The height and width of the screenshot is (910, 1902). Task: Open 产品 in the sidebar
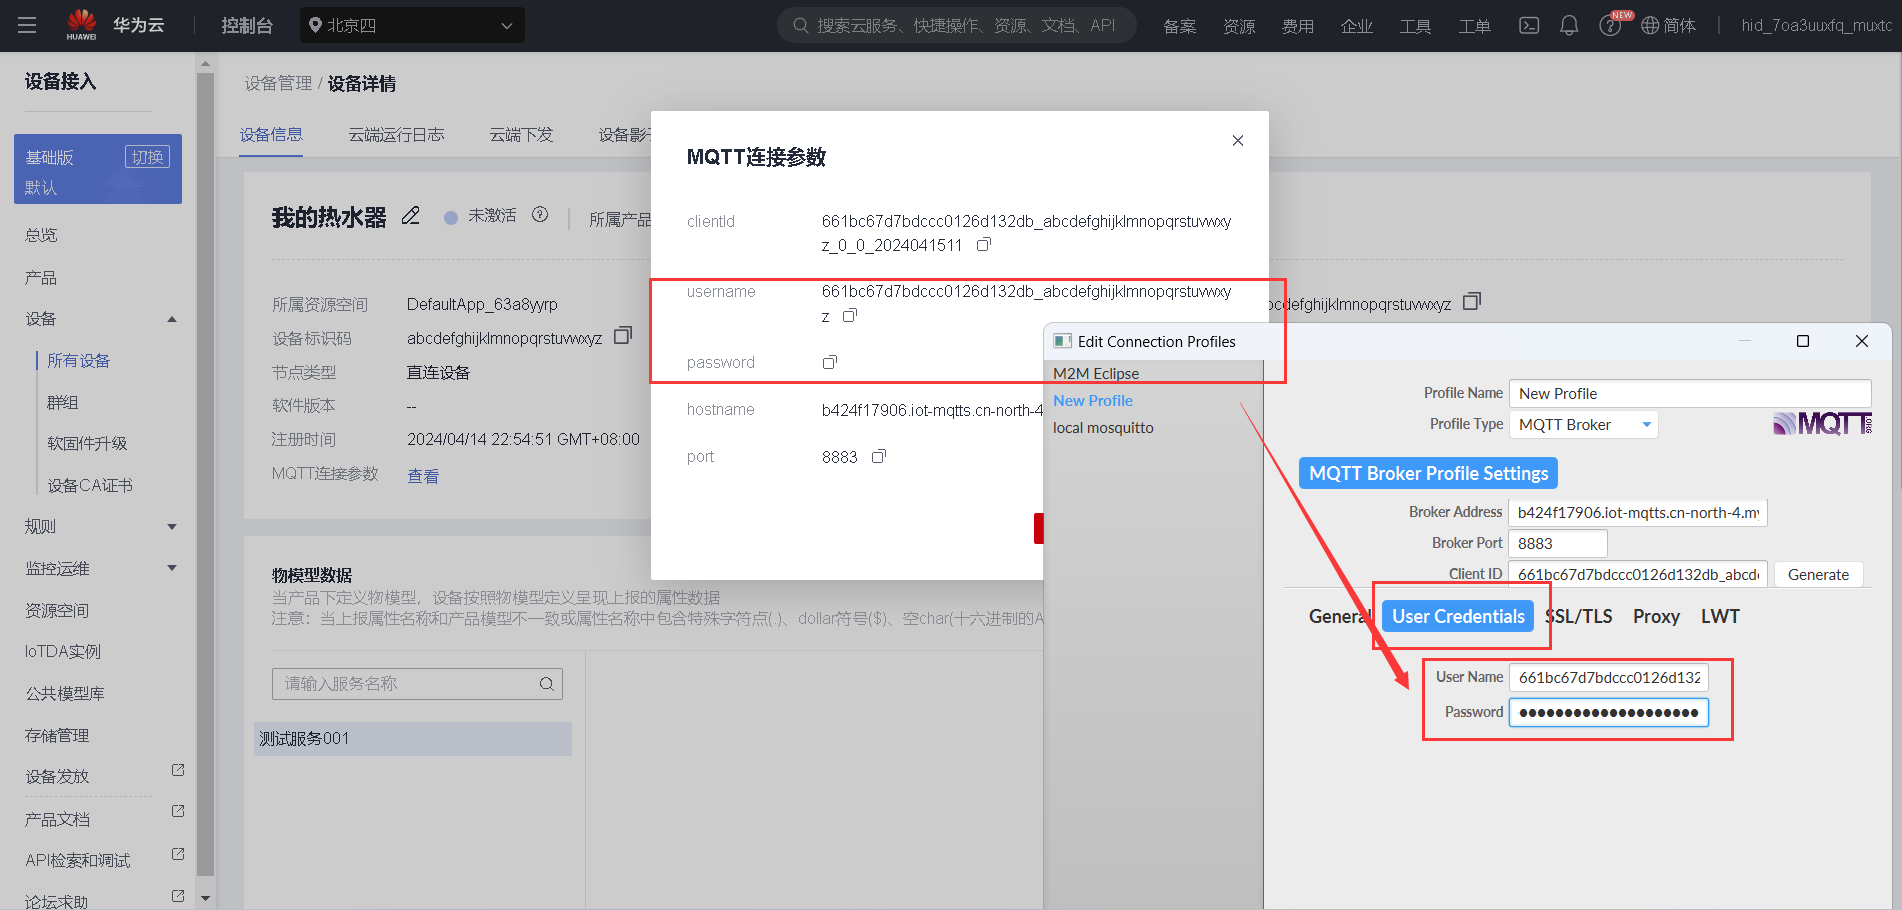tap(41, 277)
